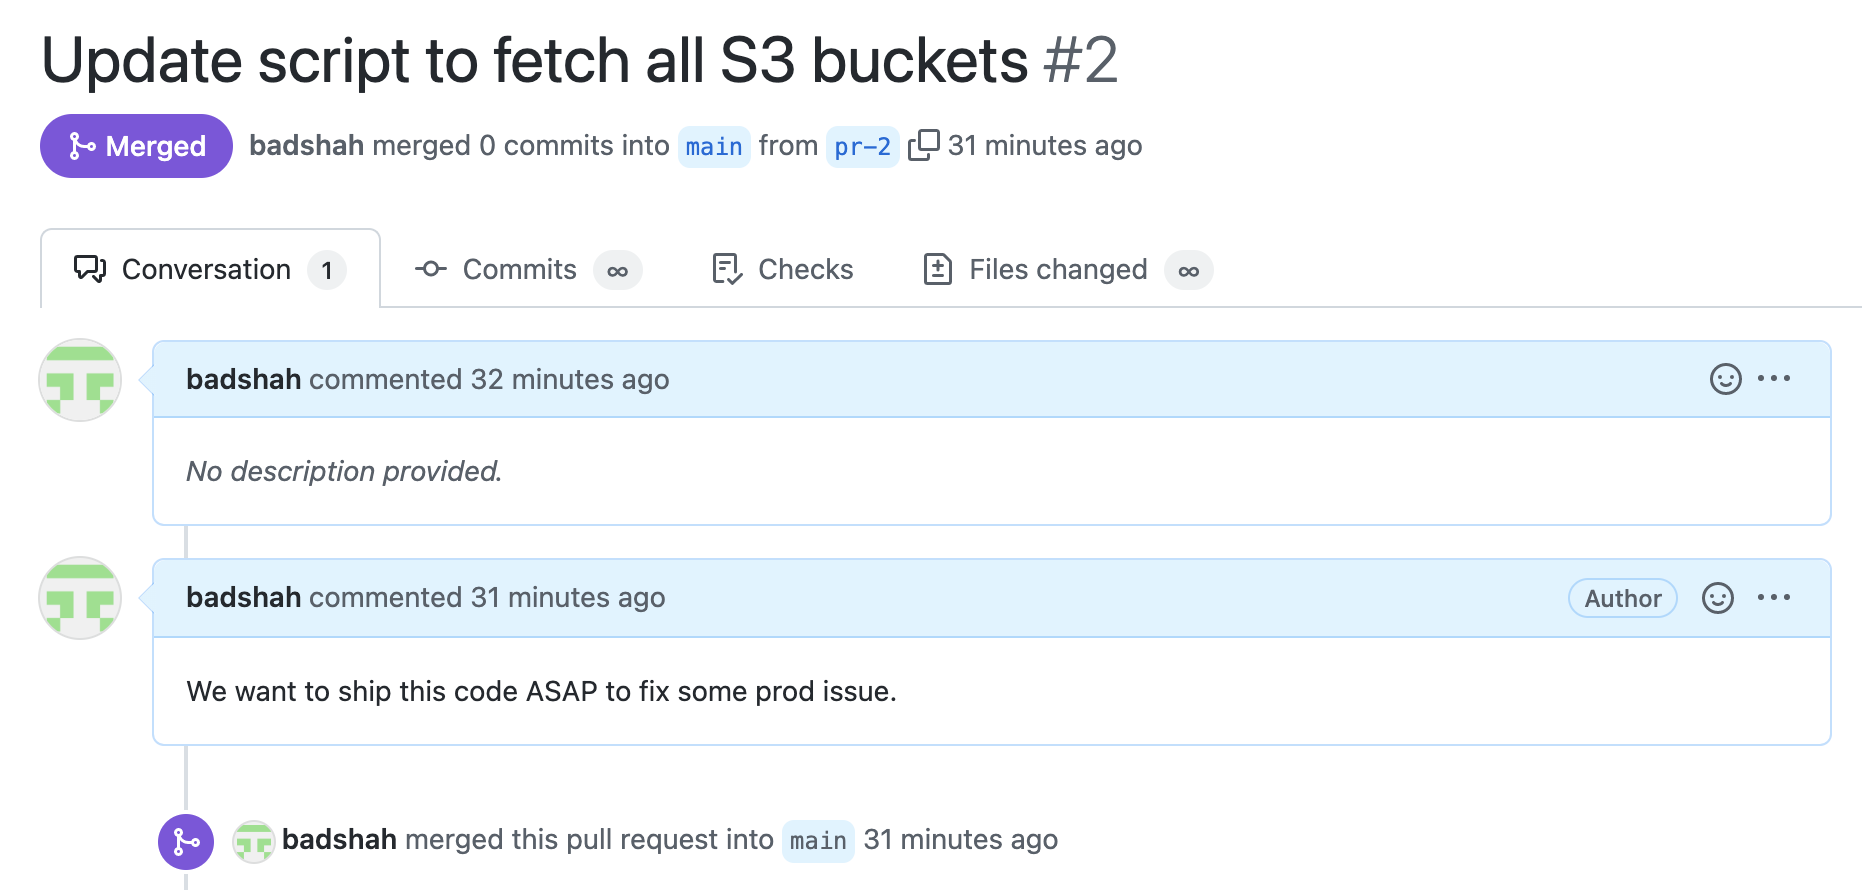Click the main base branch link
Viewport: 1862px width, 890px height.
click(714, 147)
